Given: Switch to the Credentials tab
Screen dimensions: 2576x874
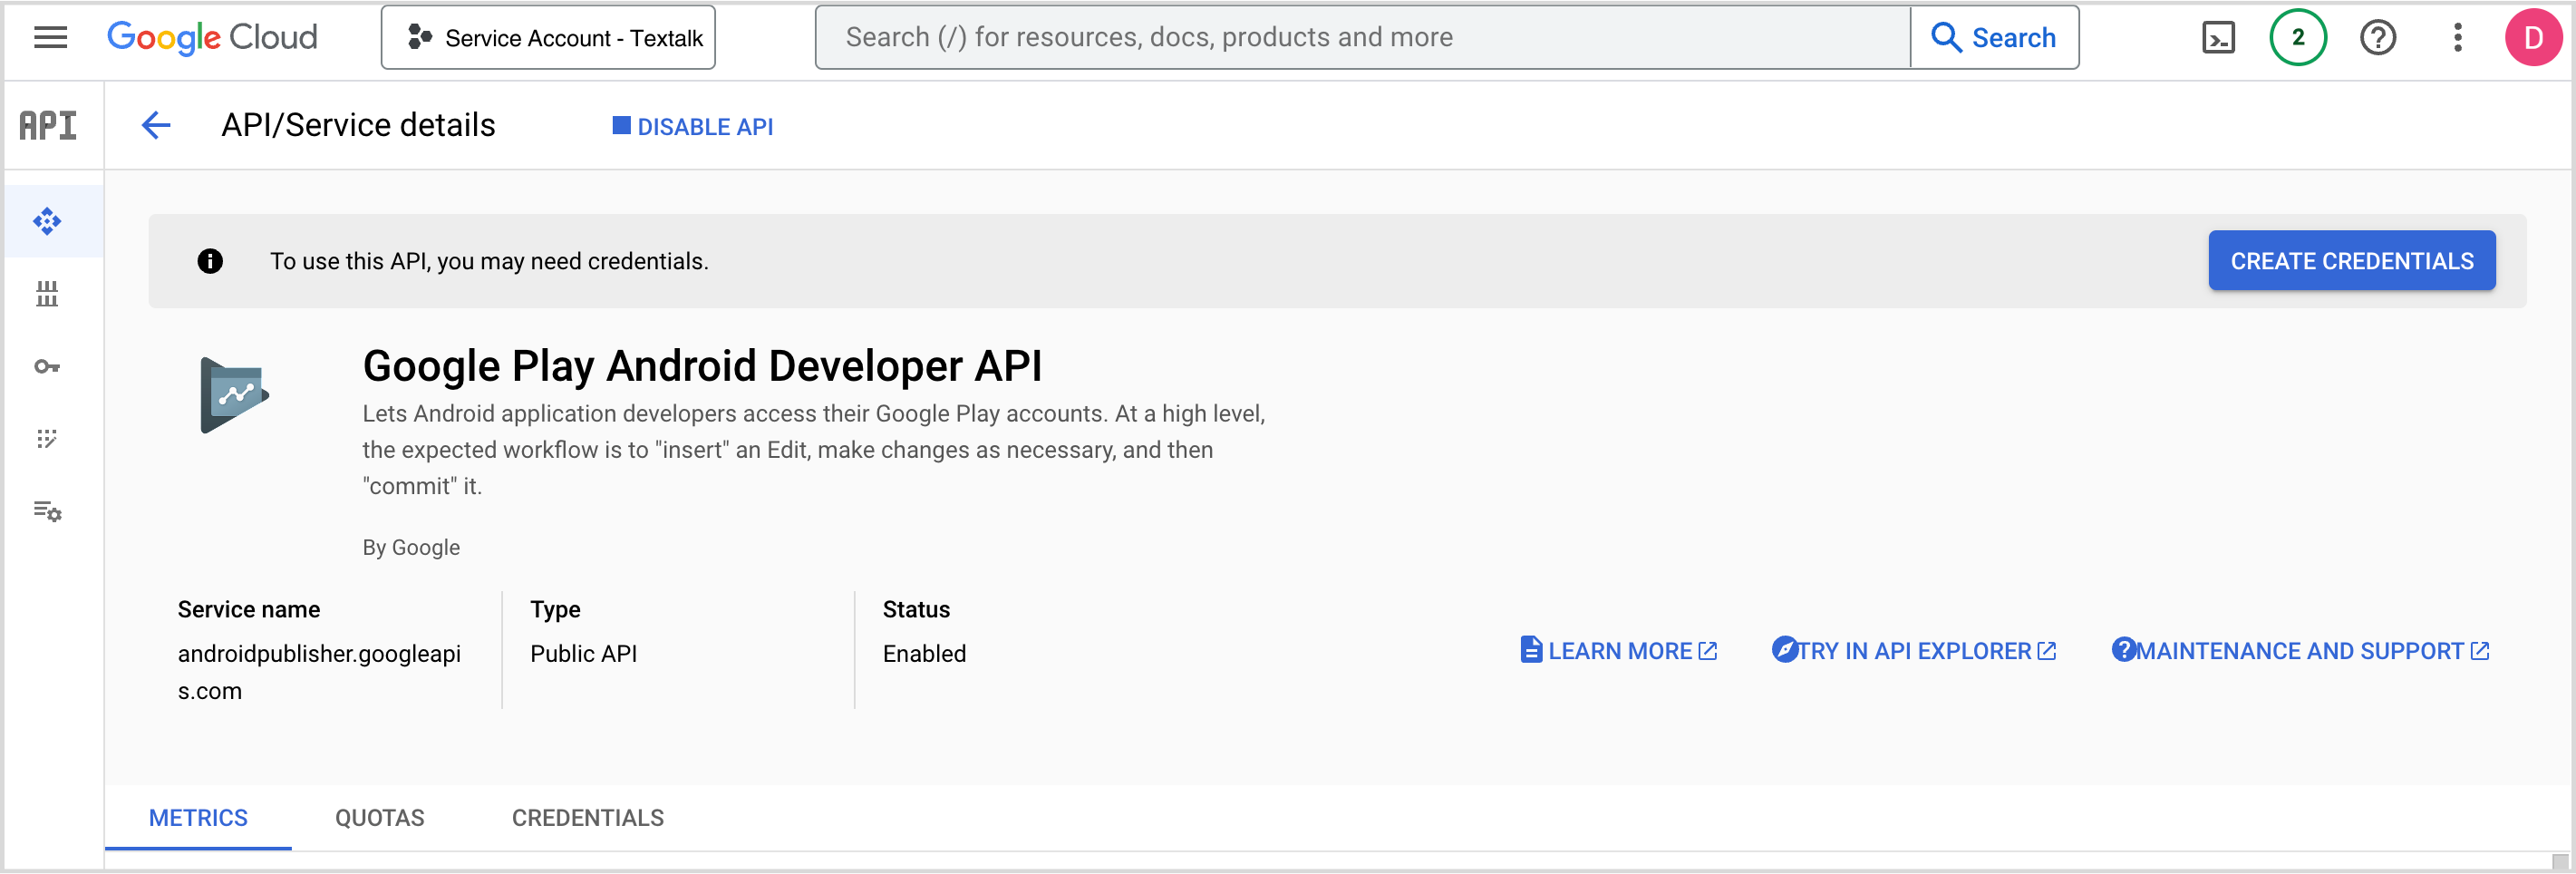Looking at the screenshot, I should tap(587, 818).
